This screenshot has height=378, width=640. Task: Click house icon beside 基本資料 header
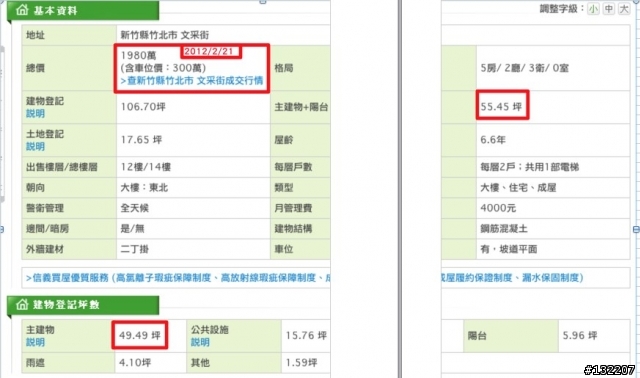[x=22, y=9]
